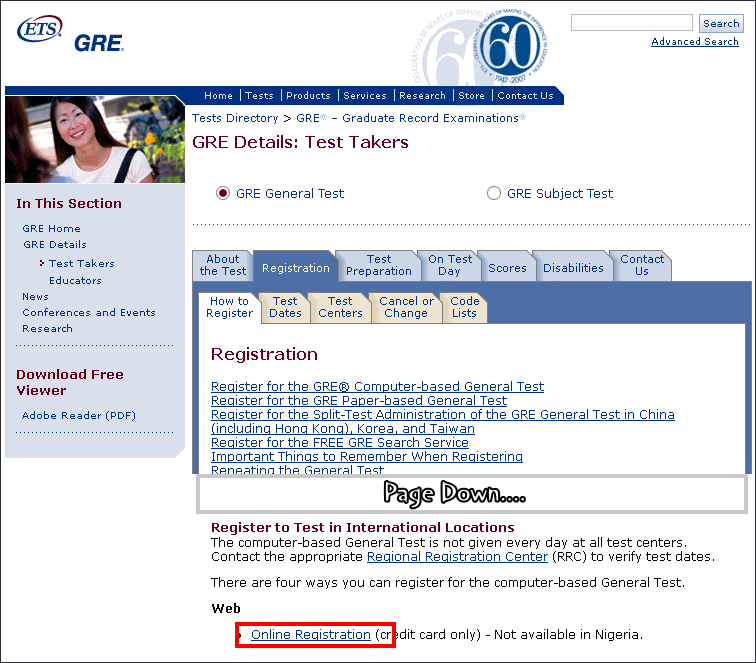Select the Code Lists sub-tab
756x663 pixels.
tap(464, 307)
